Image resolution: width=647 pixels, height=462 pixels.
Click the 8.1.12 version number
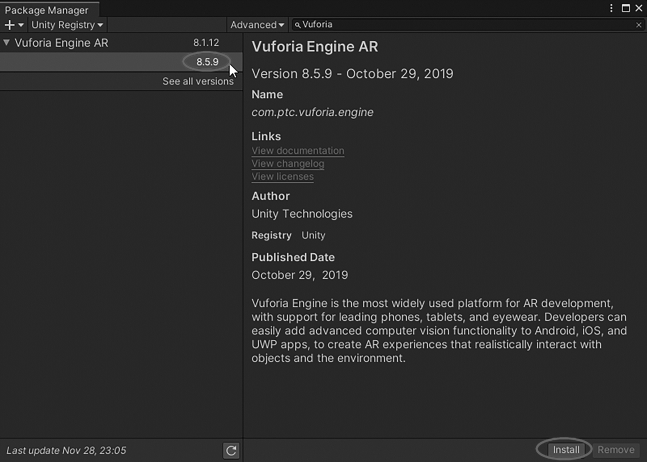pyautogui.click(x=206, y=42)
